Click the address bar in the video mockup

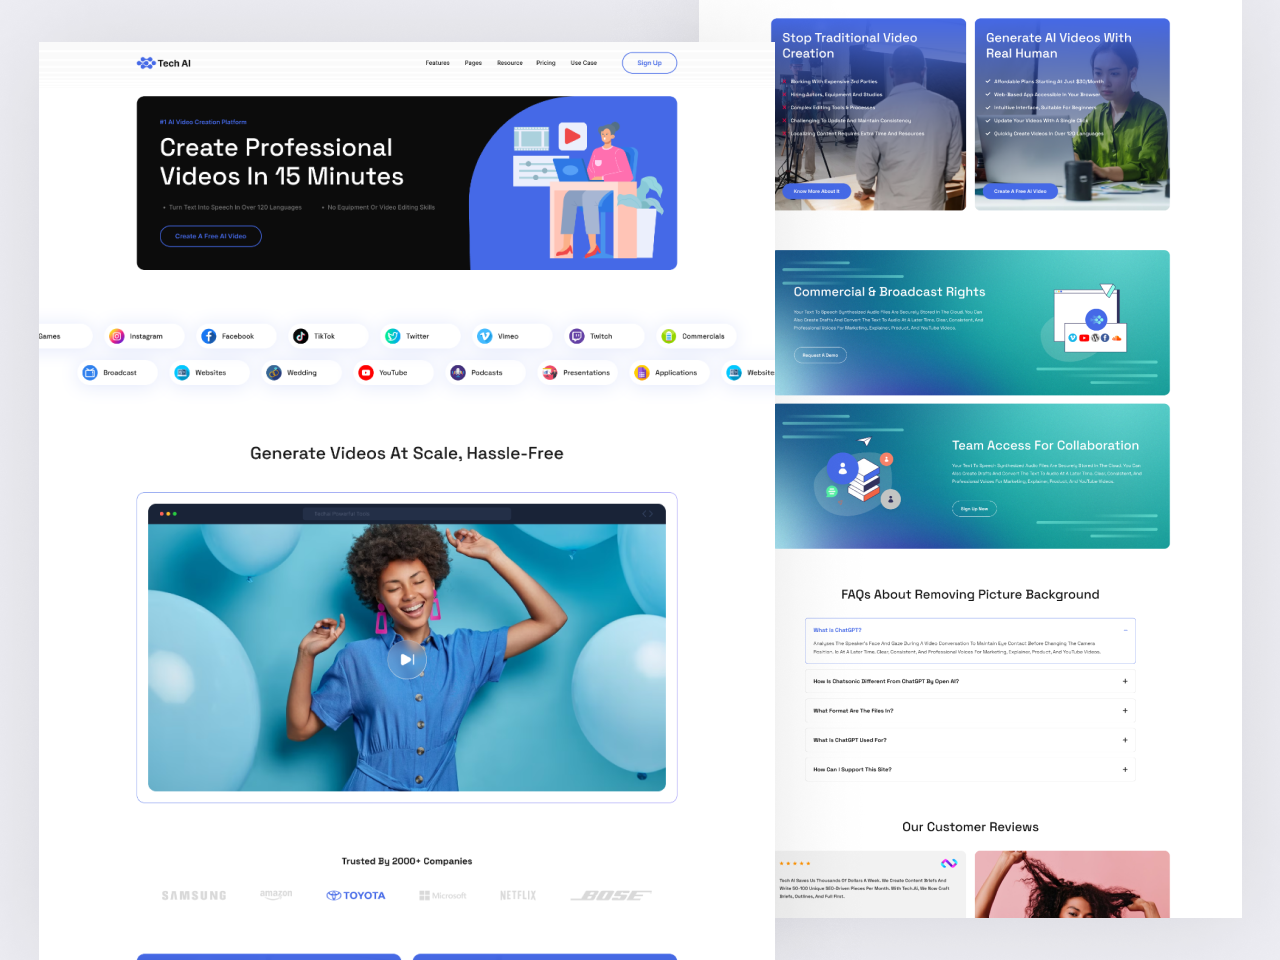click(x=407, y=514)
